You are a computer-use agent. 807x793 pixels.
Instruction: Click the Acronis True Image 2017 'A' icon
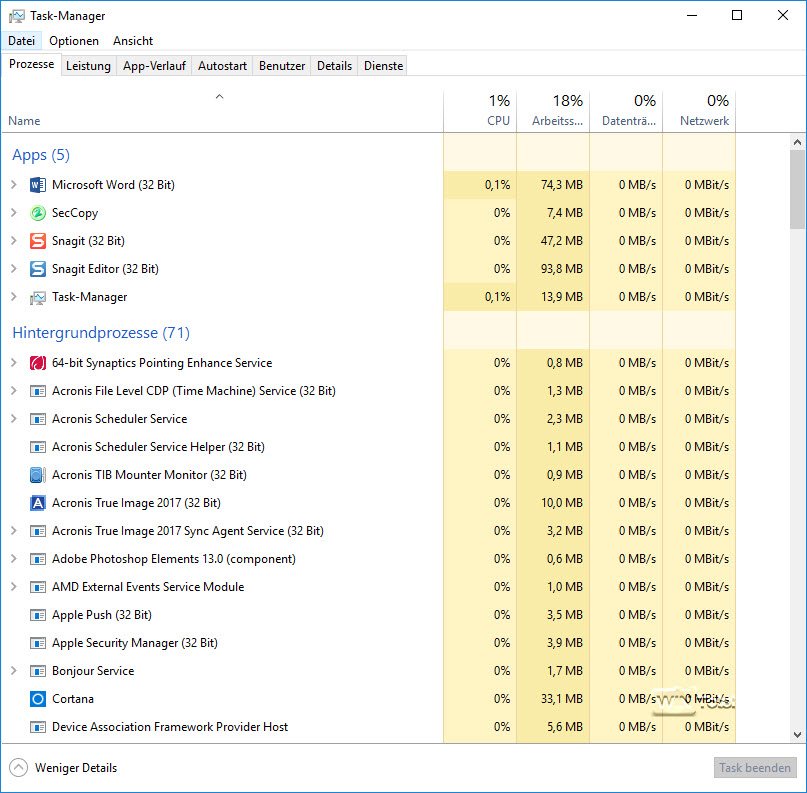(38, 503)
